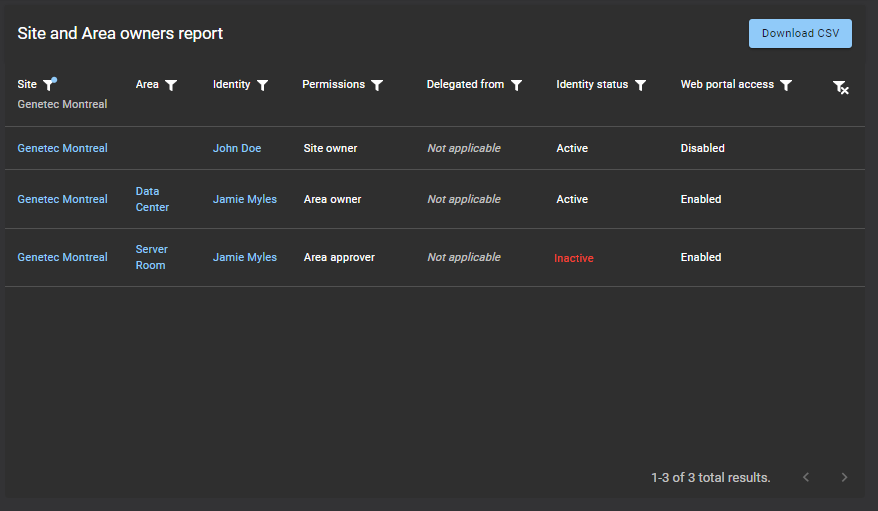Screen dimensions: 878x511
Task: Open Jamie Myles in Server Room row
Action: coord(245,257)
